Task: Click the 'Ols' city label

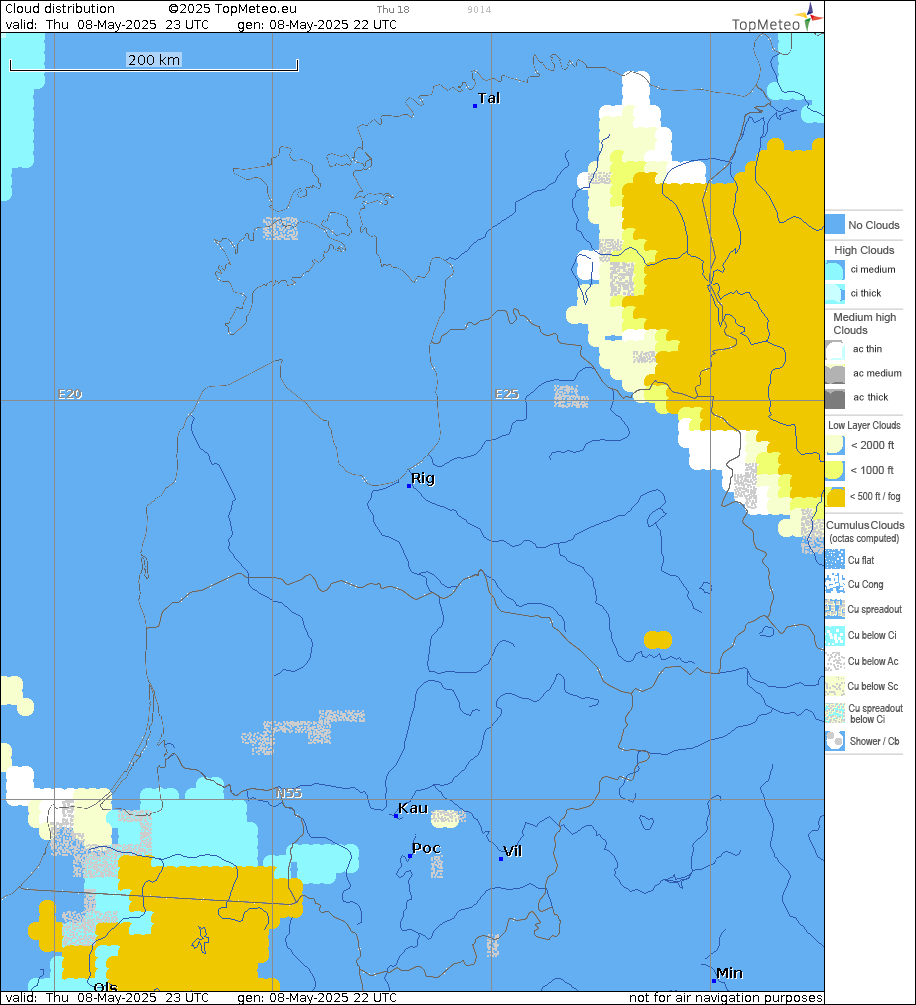Action: click(x=106, y=987)
